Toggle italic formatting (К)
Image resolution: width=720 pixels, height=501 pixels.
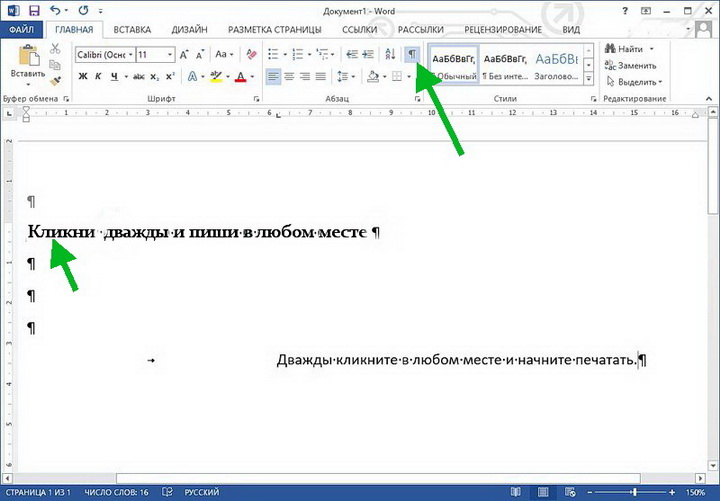(x=99, y=76)
